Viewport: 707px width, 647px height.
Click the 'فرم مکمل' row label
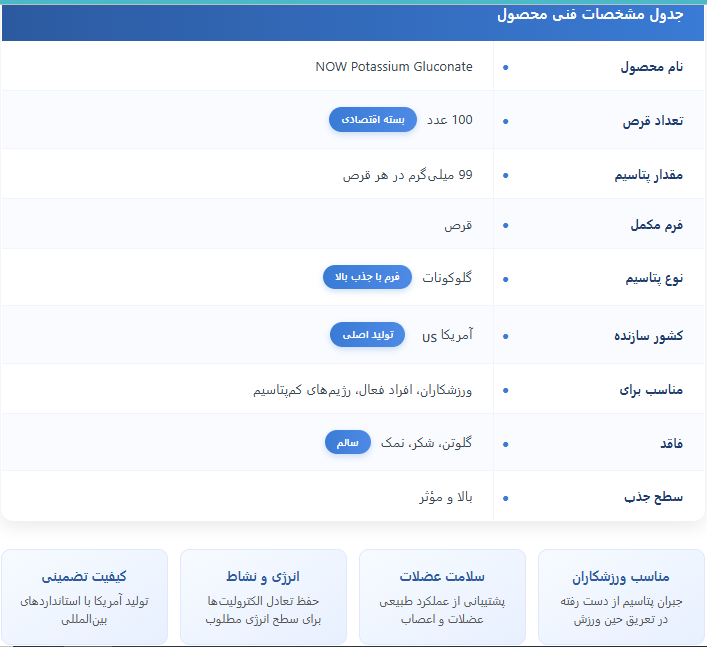pos(656,225)
